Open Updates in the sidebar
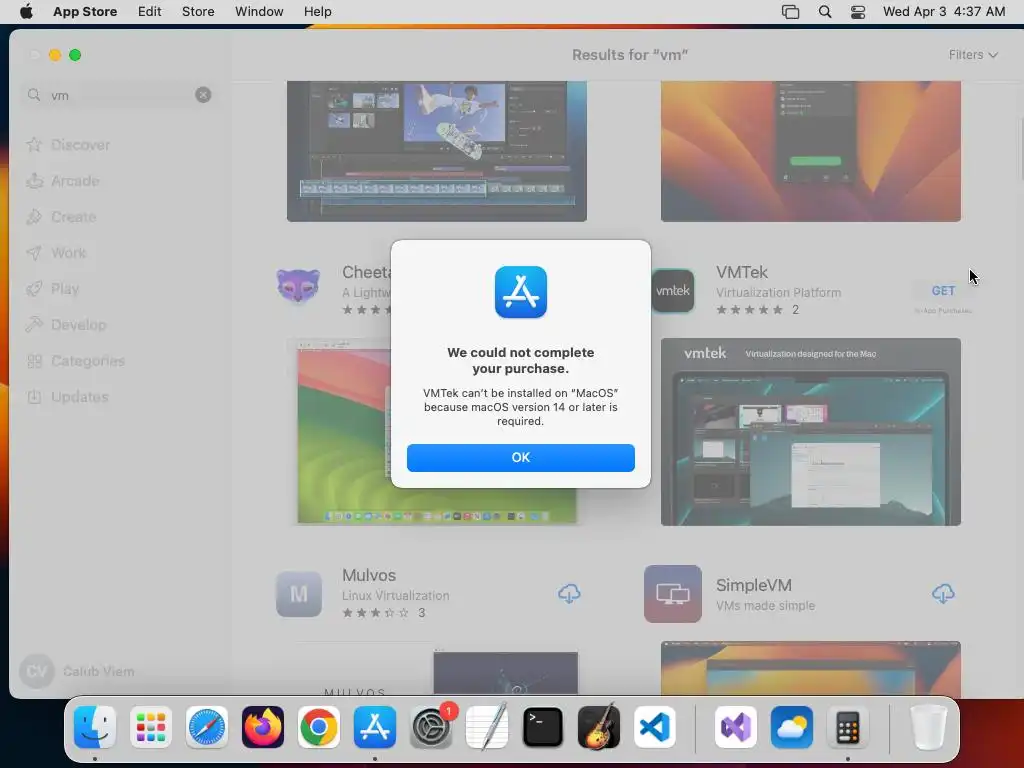The image size is (1024, 768). click(x=67, y=396)
